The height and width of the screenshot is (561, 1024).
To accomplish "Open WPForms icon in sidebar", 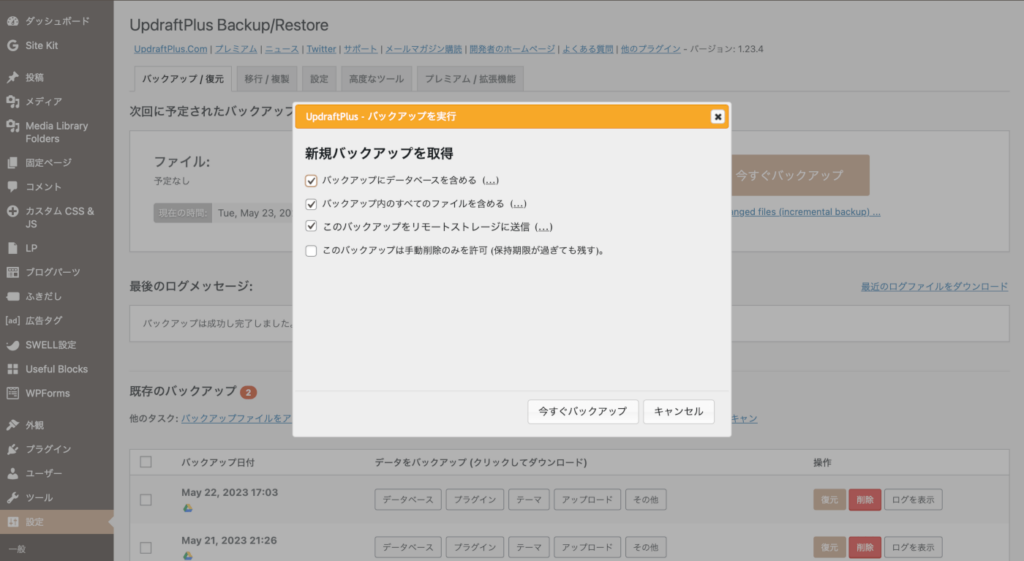I will (12, 393).
